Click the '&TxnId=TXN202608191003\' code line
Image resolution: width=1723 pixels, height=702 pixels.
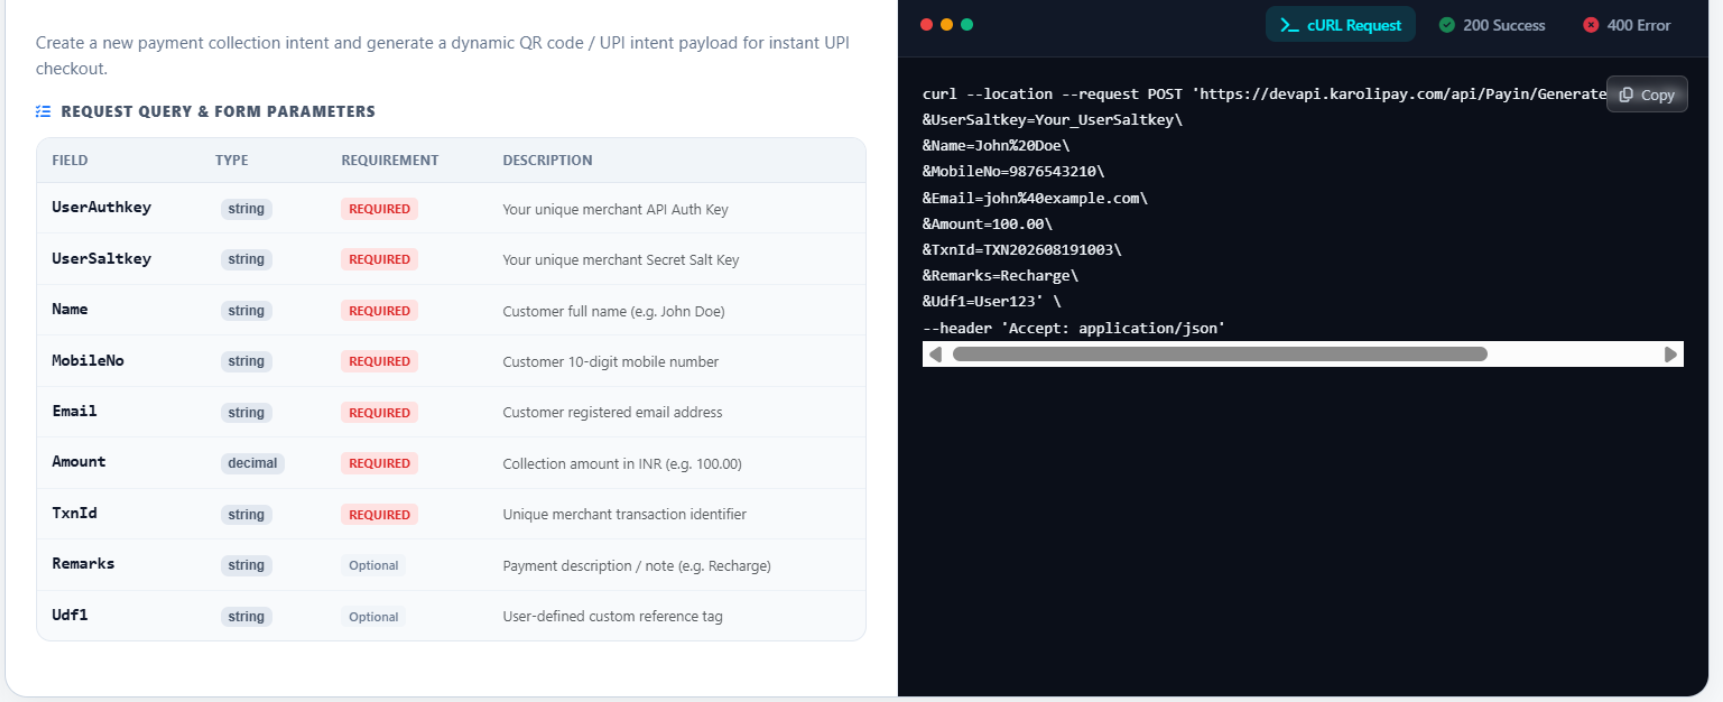tap(1022, 250)
